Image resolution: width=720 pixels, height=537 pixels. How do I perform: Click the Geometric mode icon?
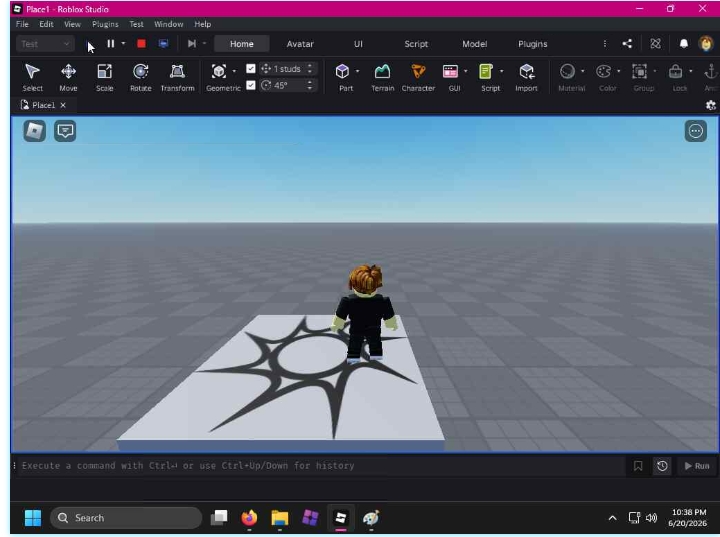pos(219,71)
